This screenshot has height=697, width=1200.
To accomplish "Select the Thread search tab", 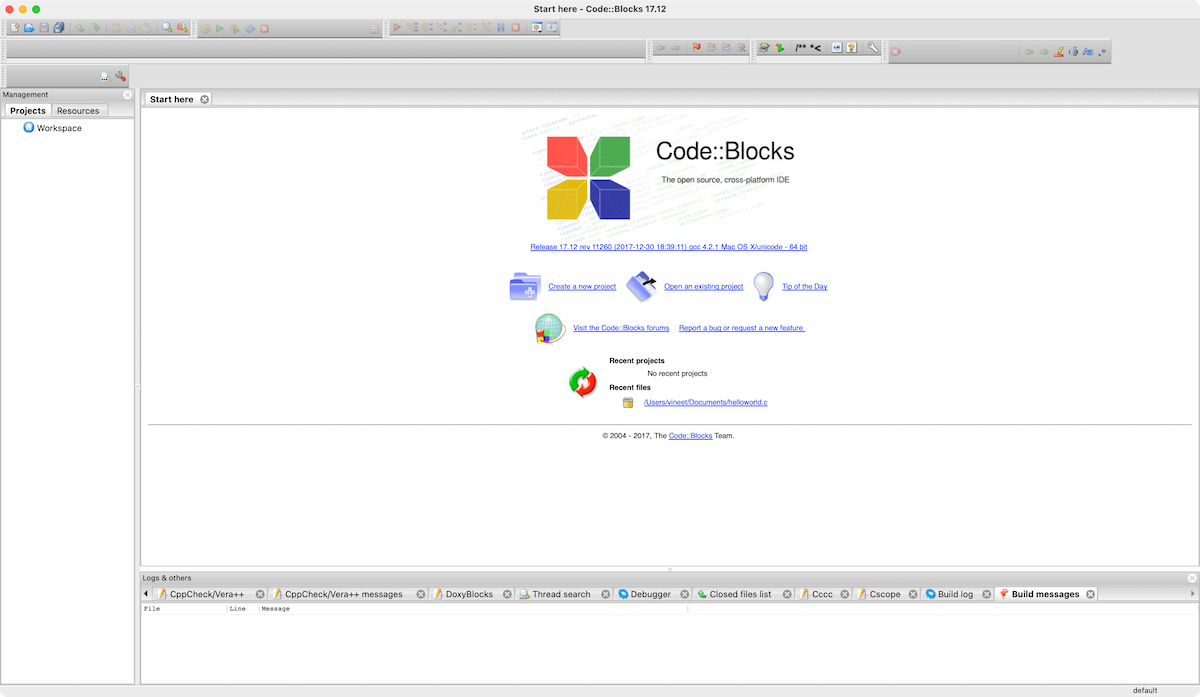I will 560,594.
